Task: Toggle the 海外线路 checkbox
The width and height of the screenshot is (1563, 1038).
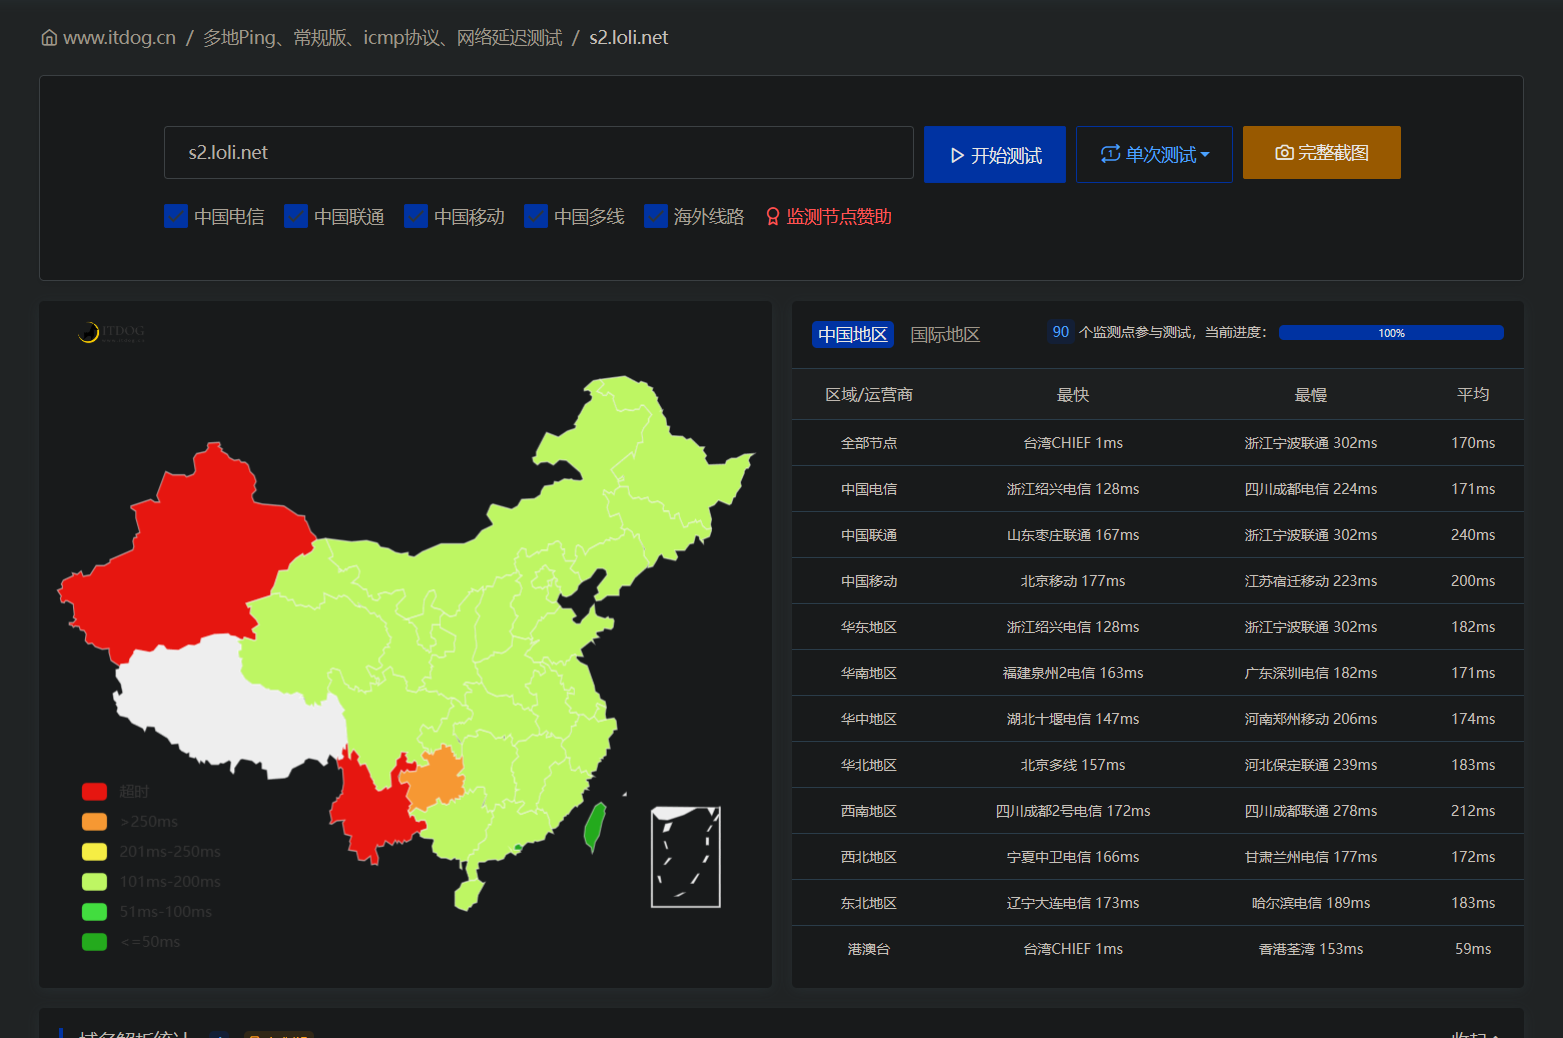Action: pos(656,216)
